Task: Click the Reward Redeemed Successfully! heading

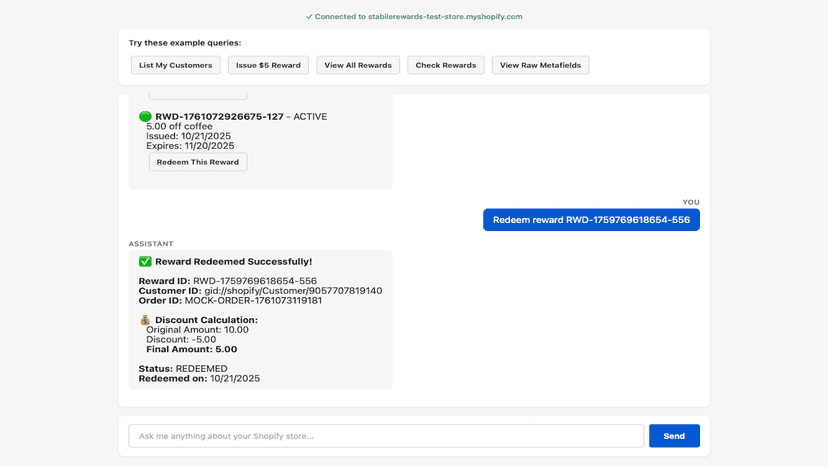Action: tap(233, 262)
